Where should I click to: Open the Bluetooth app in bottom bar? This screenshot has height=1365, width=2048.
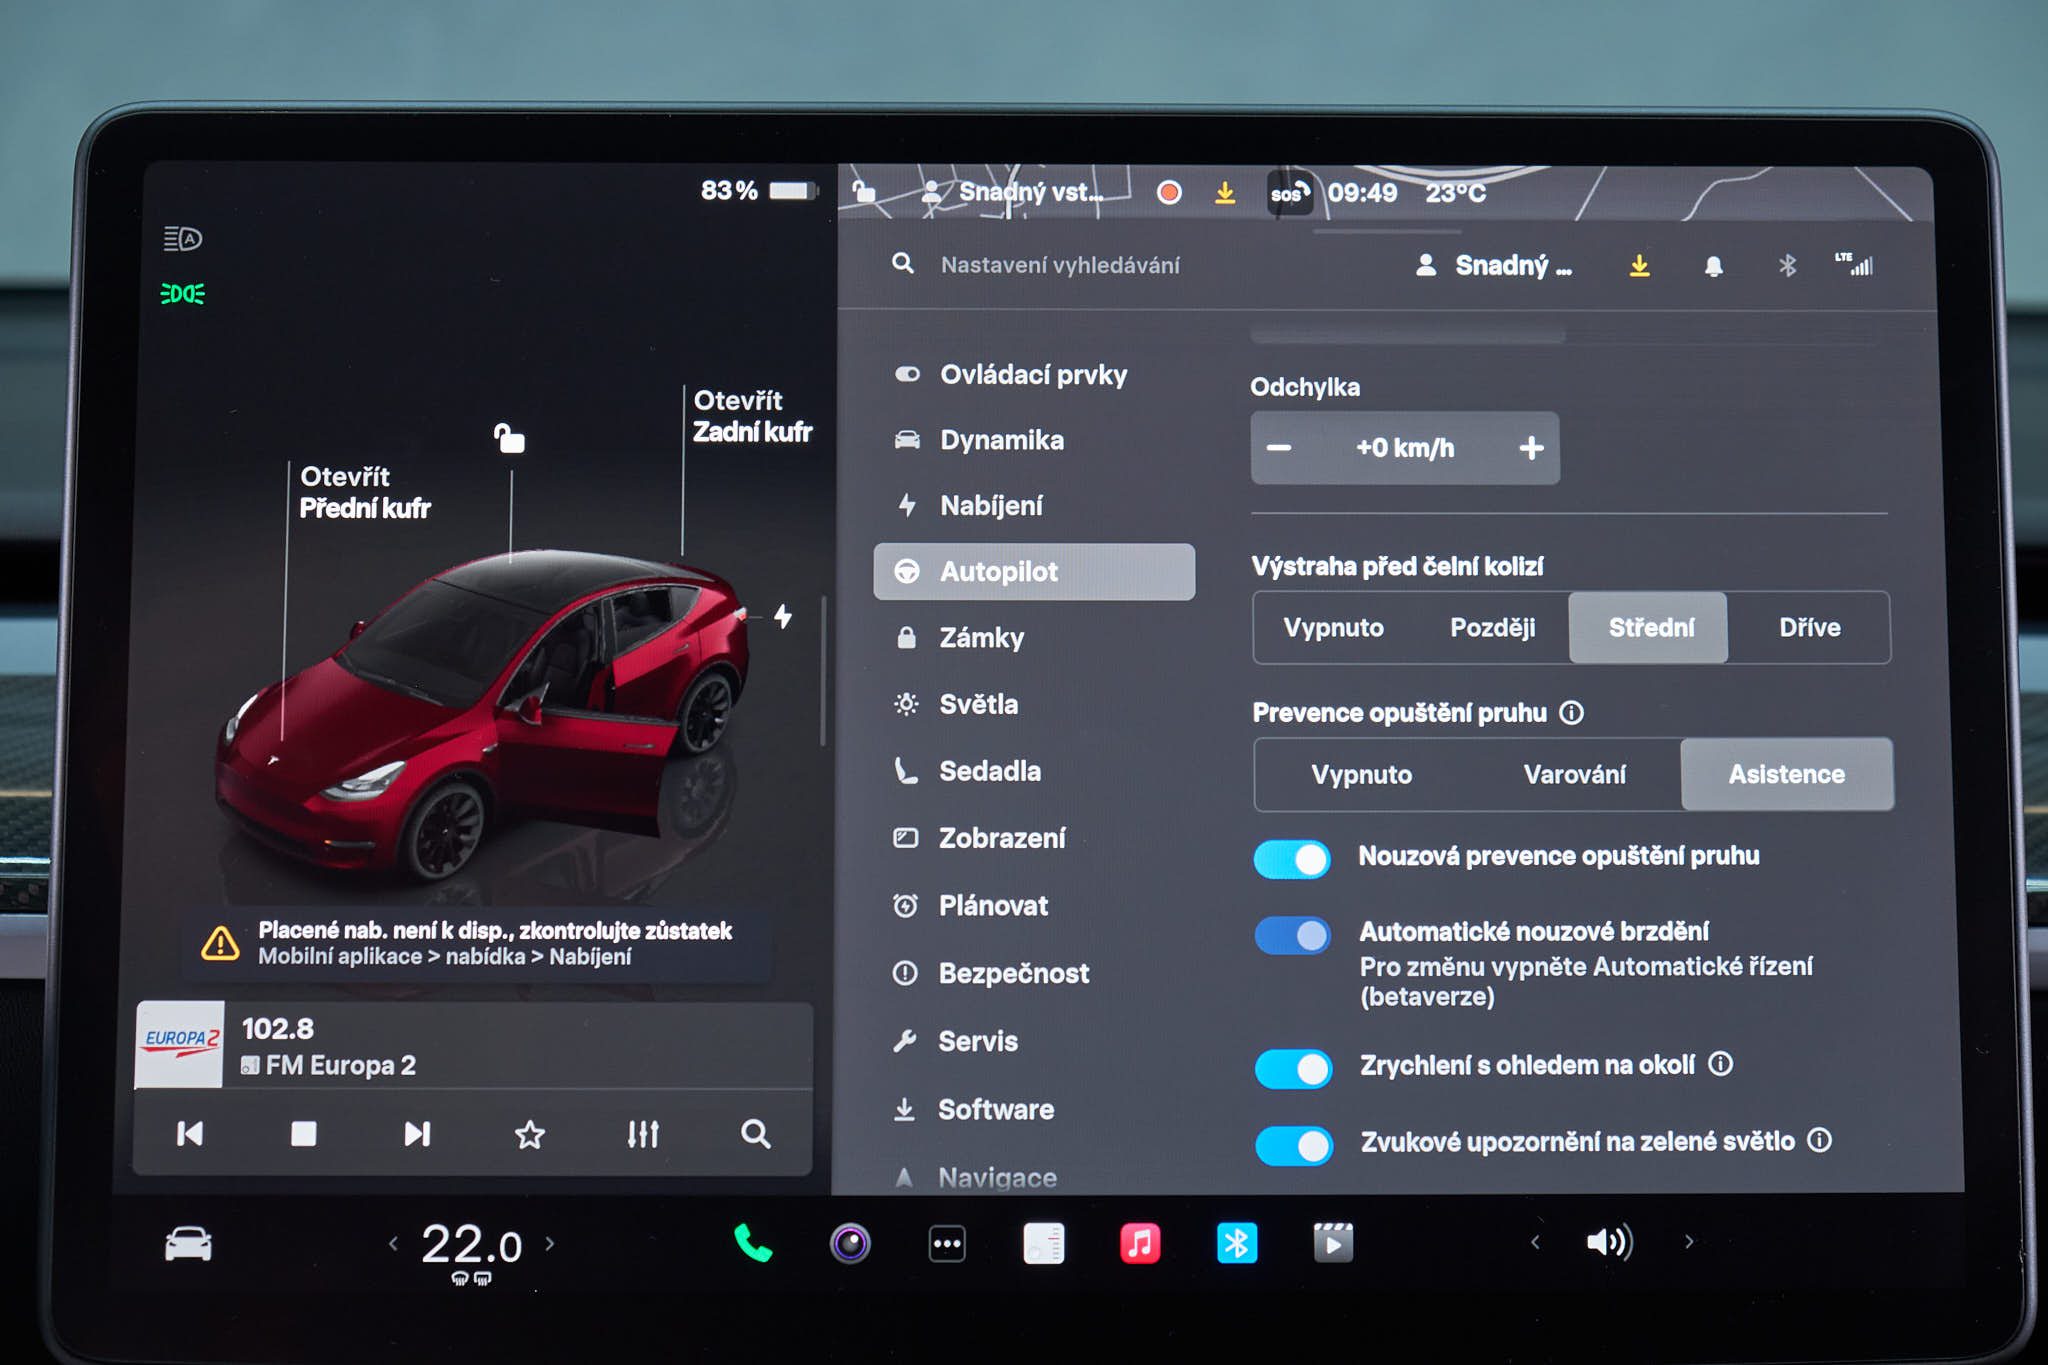[1237, 1244]
